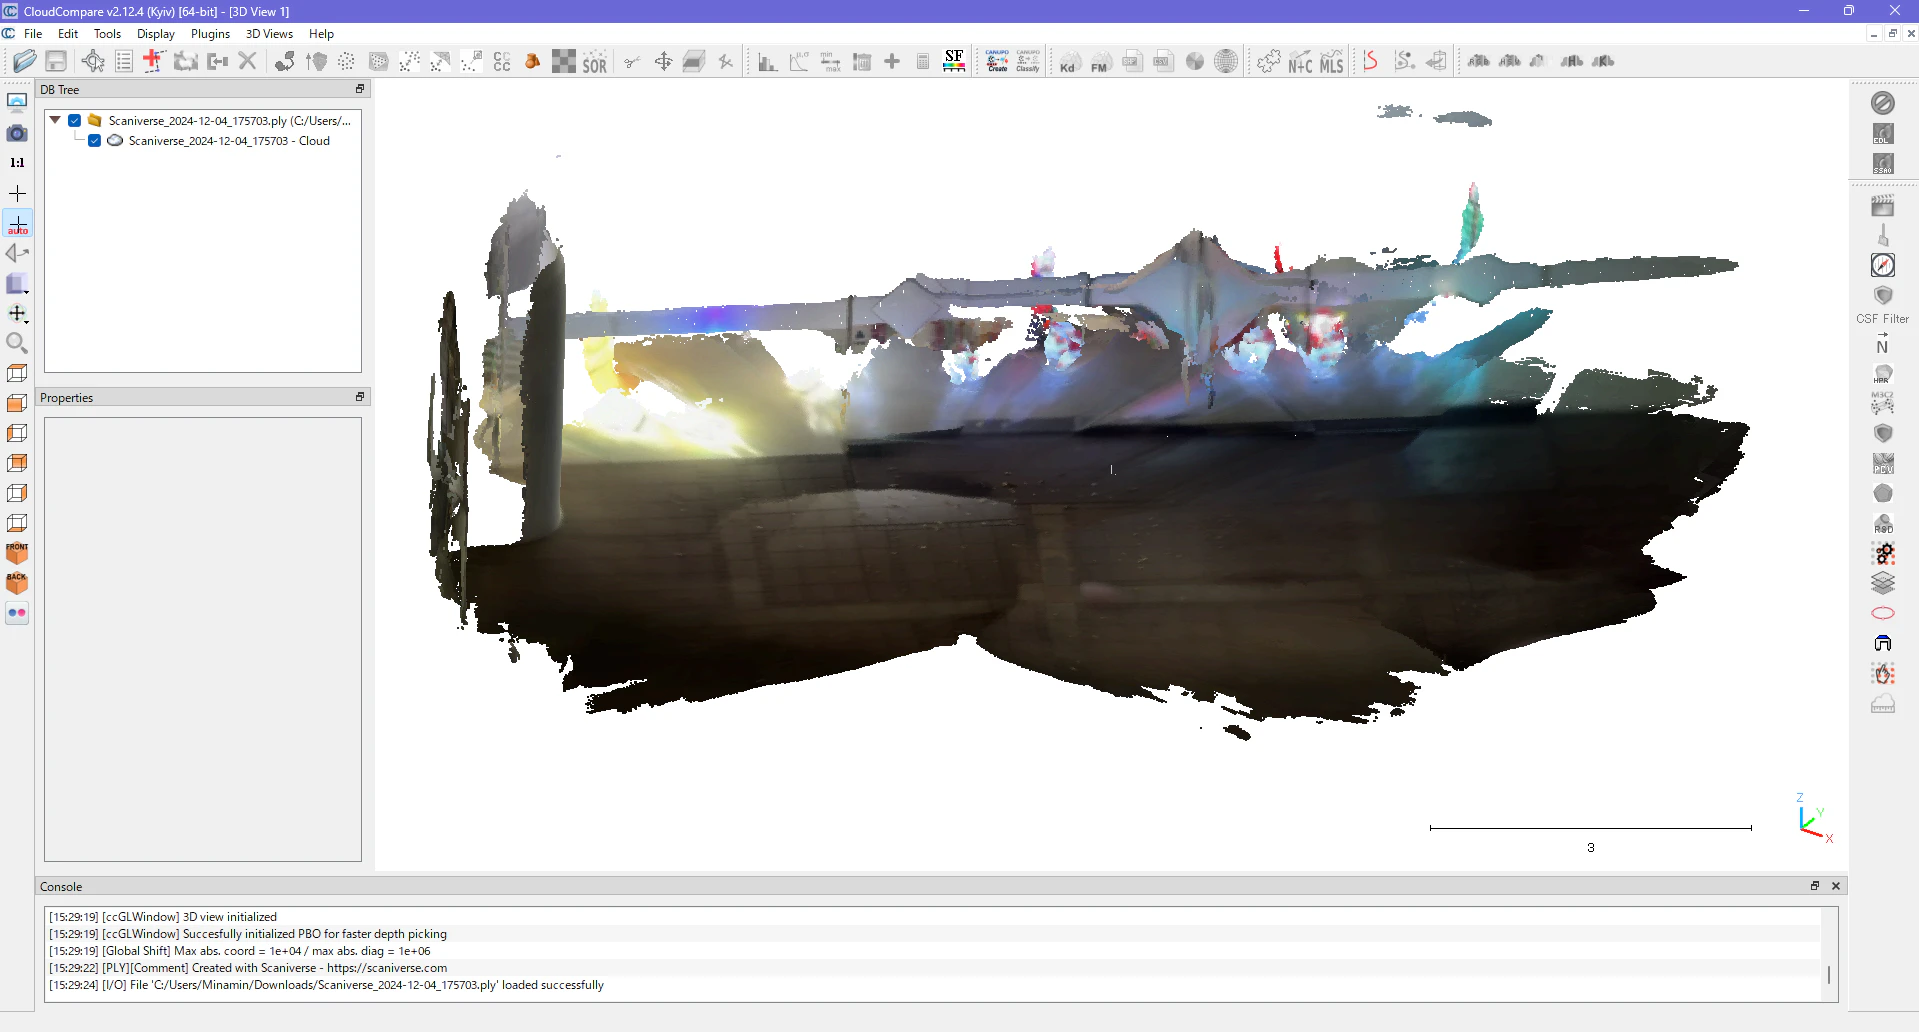1919x1032 pixels.
Task: Click the 'loaded successfully' console line
Action: 326,985
